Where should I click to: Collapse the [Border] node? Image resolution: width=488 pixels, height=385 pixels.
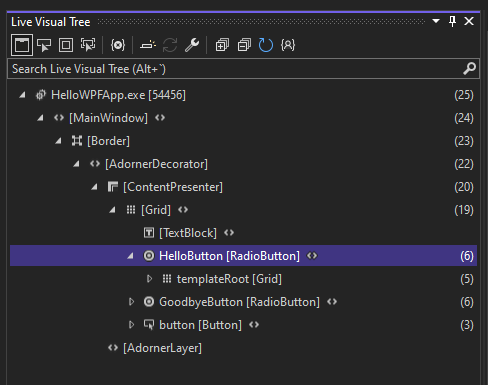pos(58,141)
